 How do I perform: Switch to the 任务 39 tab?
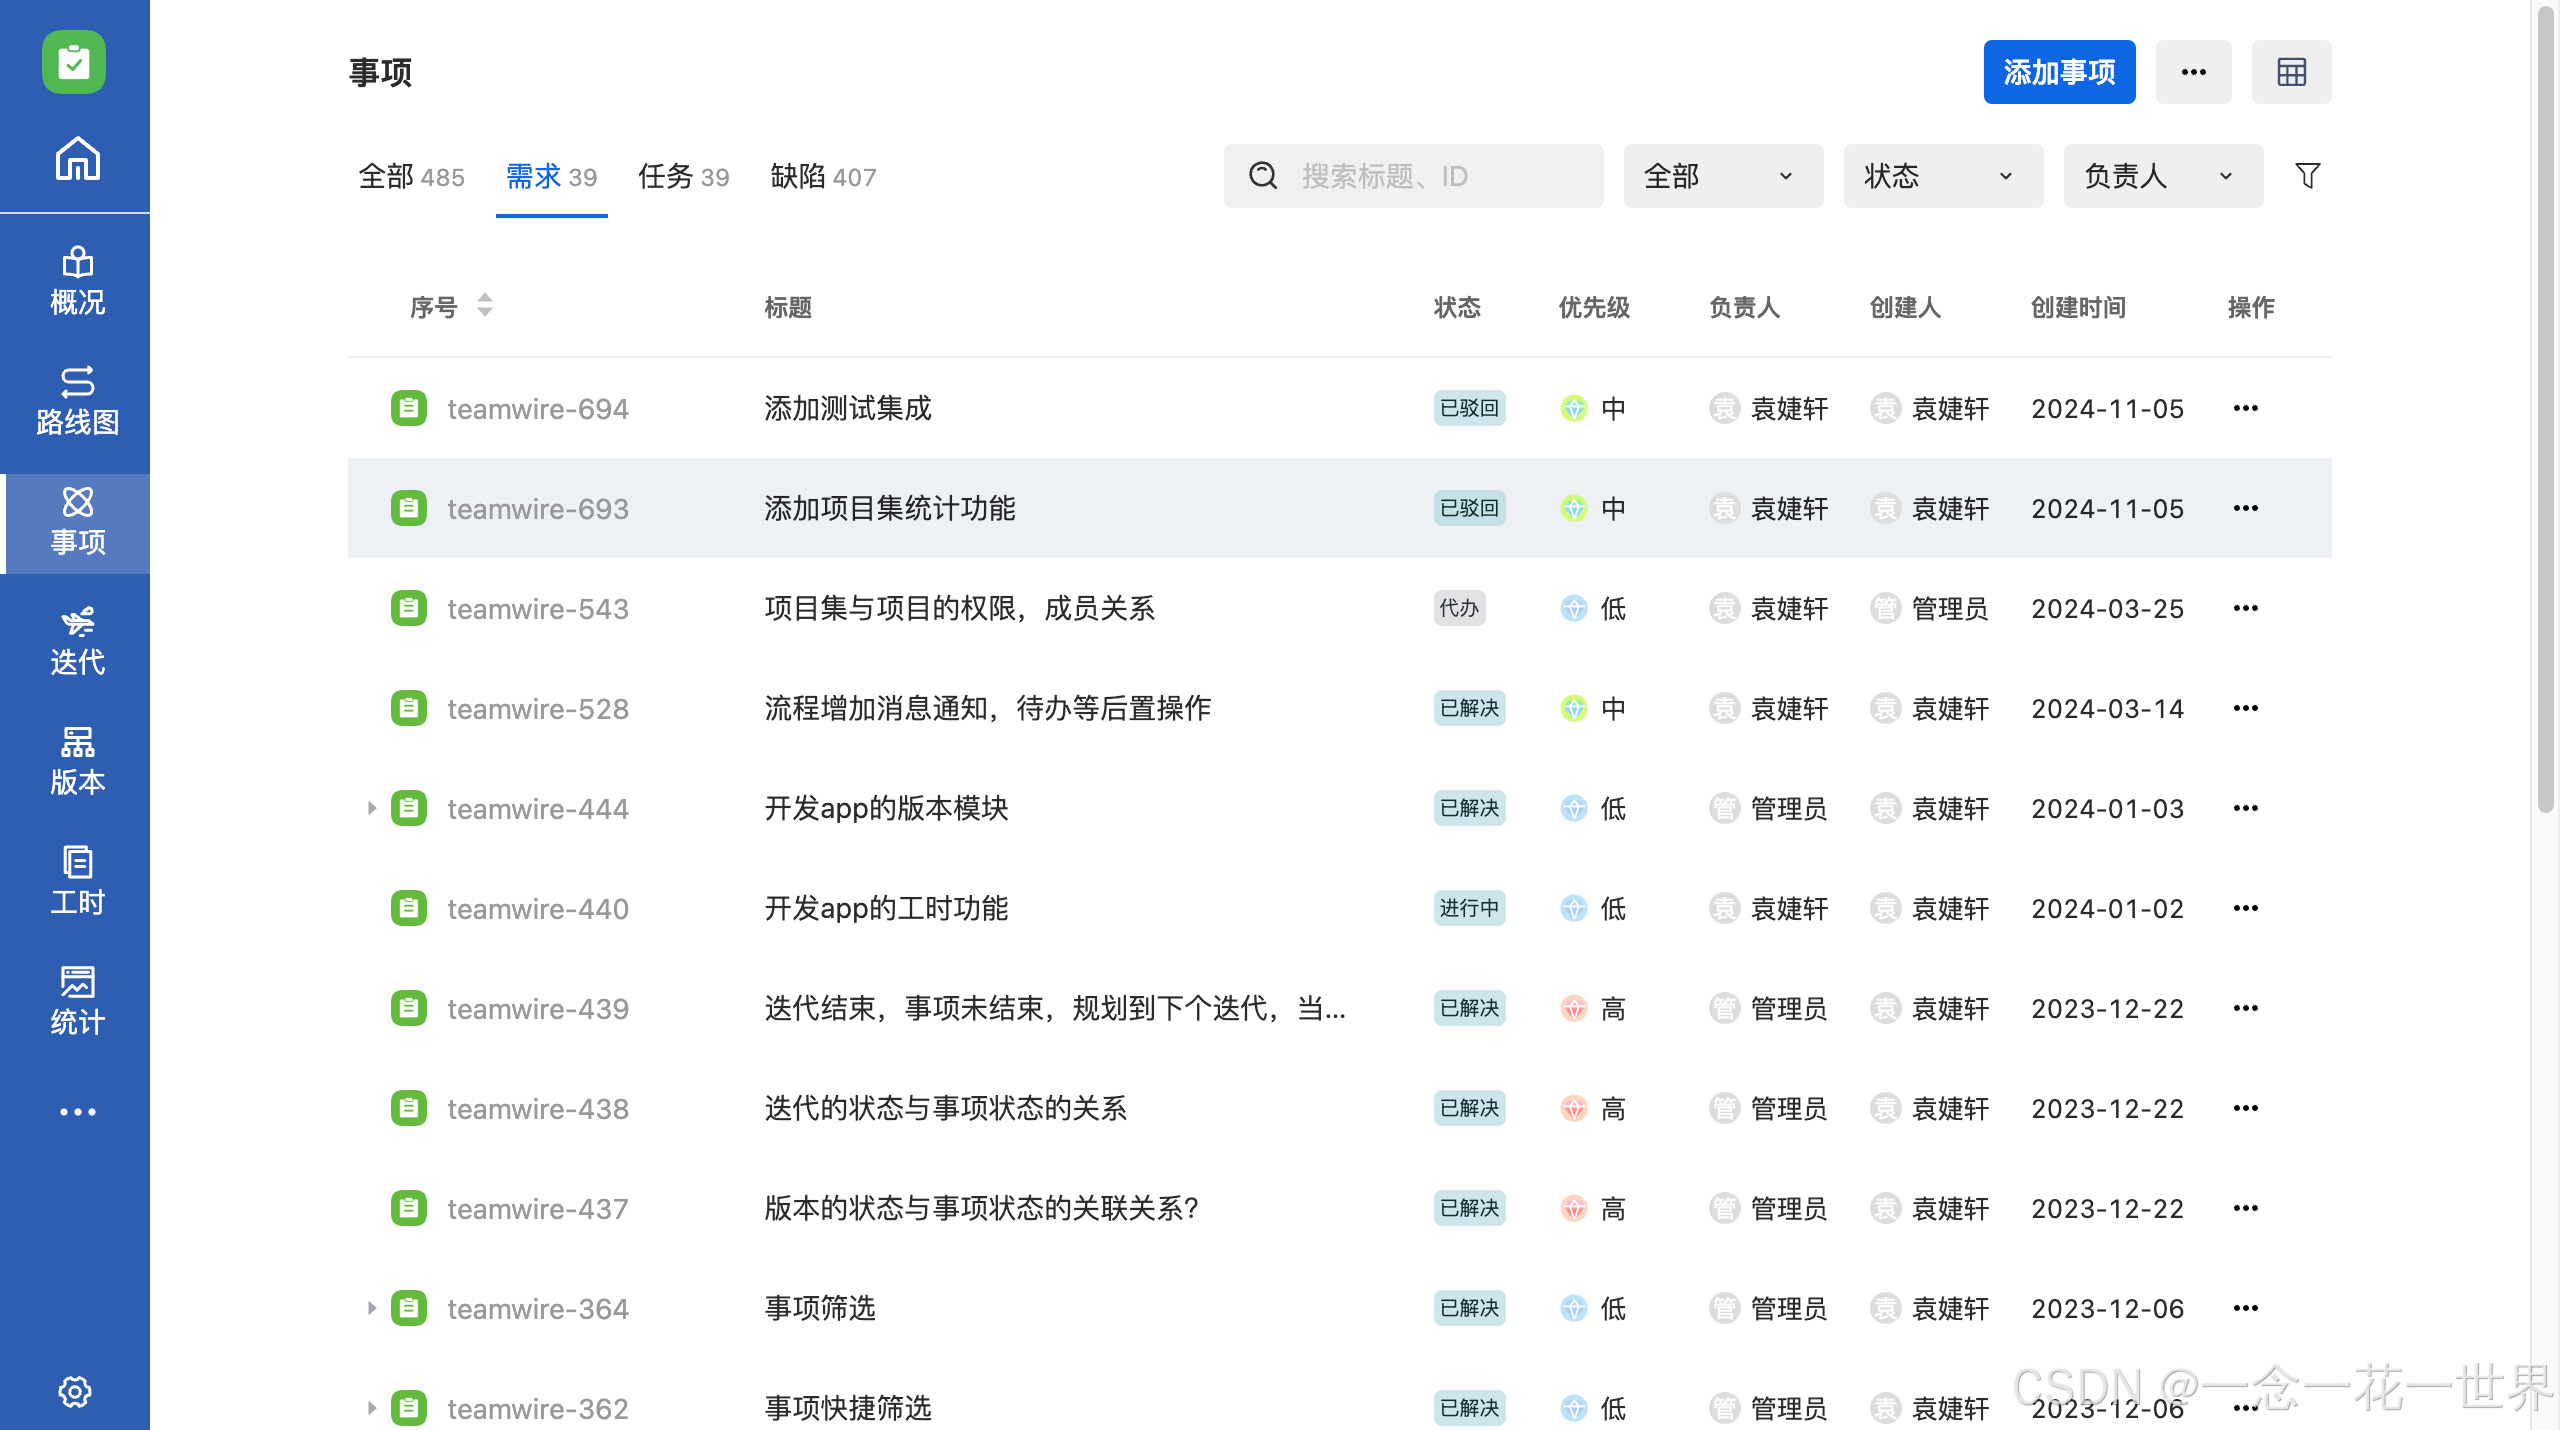coord(683,176)
